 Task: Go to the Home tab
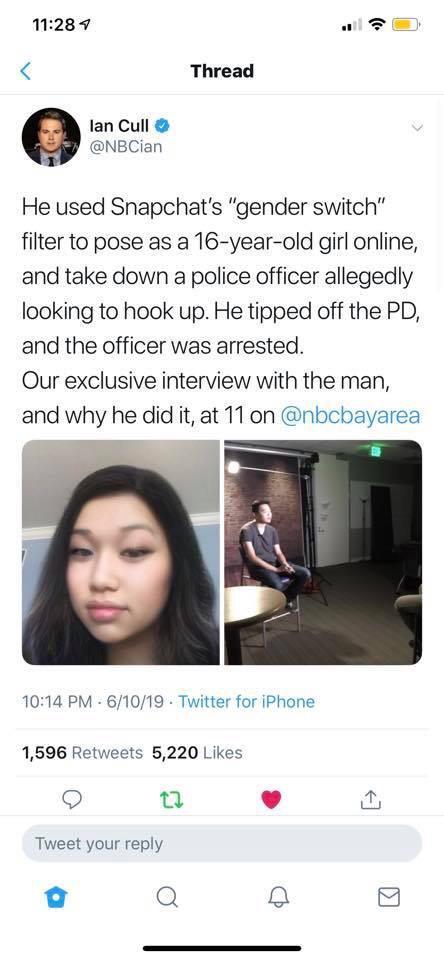(x=55, y=898)
